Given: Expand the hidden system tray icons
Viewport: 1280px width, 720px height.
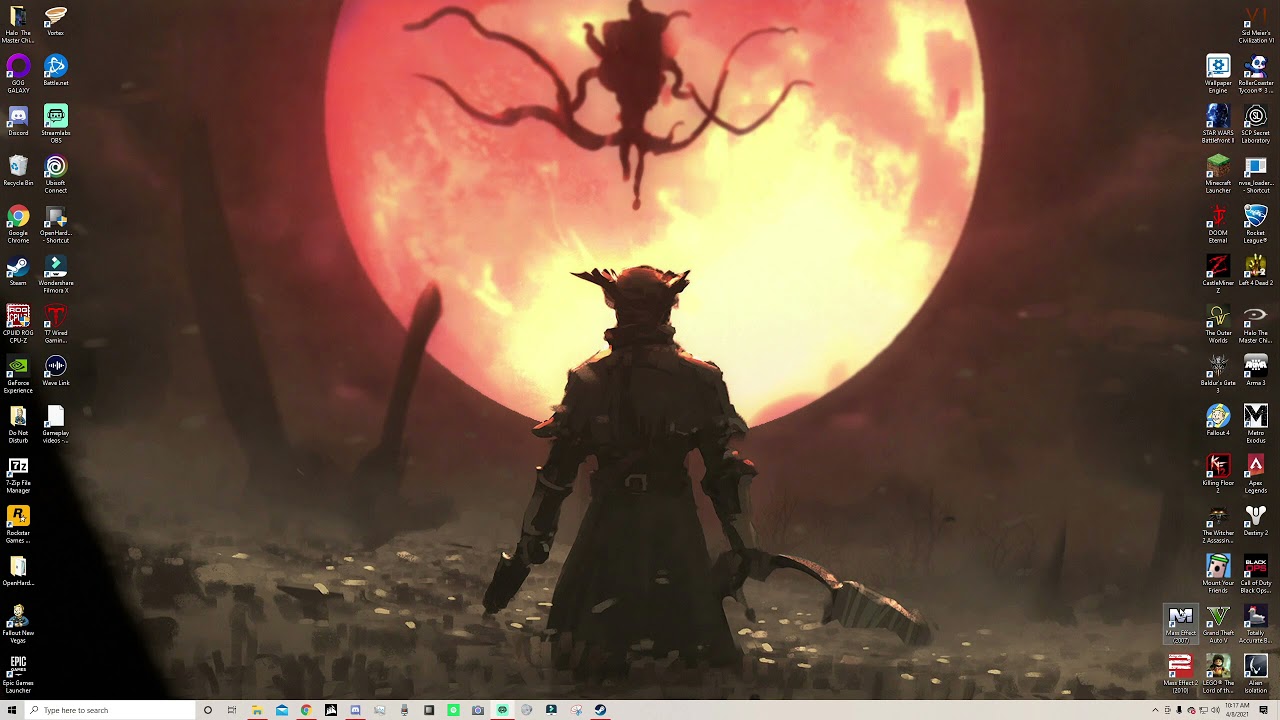Looking at the screenshot, I should (1156, 710).
